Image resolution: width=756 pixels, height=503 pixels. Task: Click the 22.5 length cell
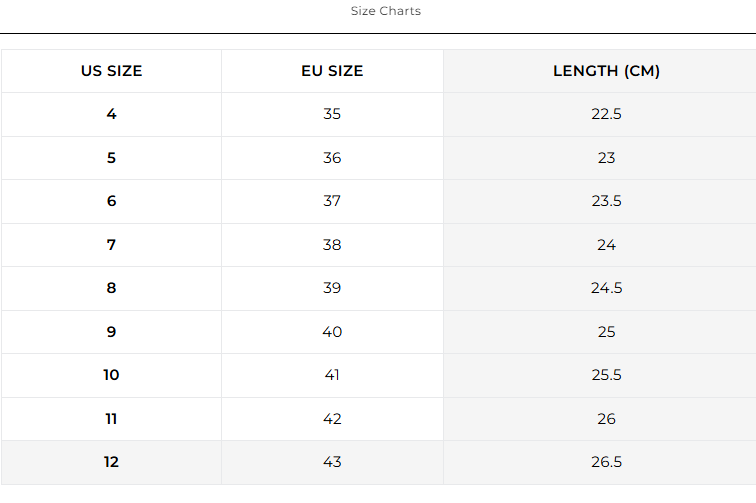coord(606,114)
